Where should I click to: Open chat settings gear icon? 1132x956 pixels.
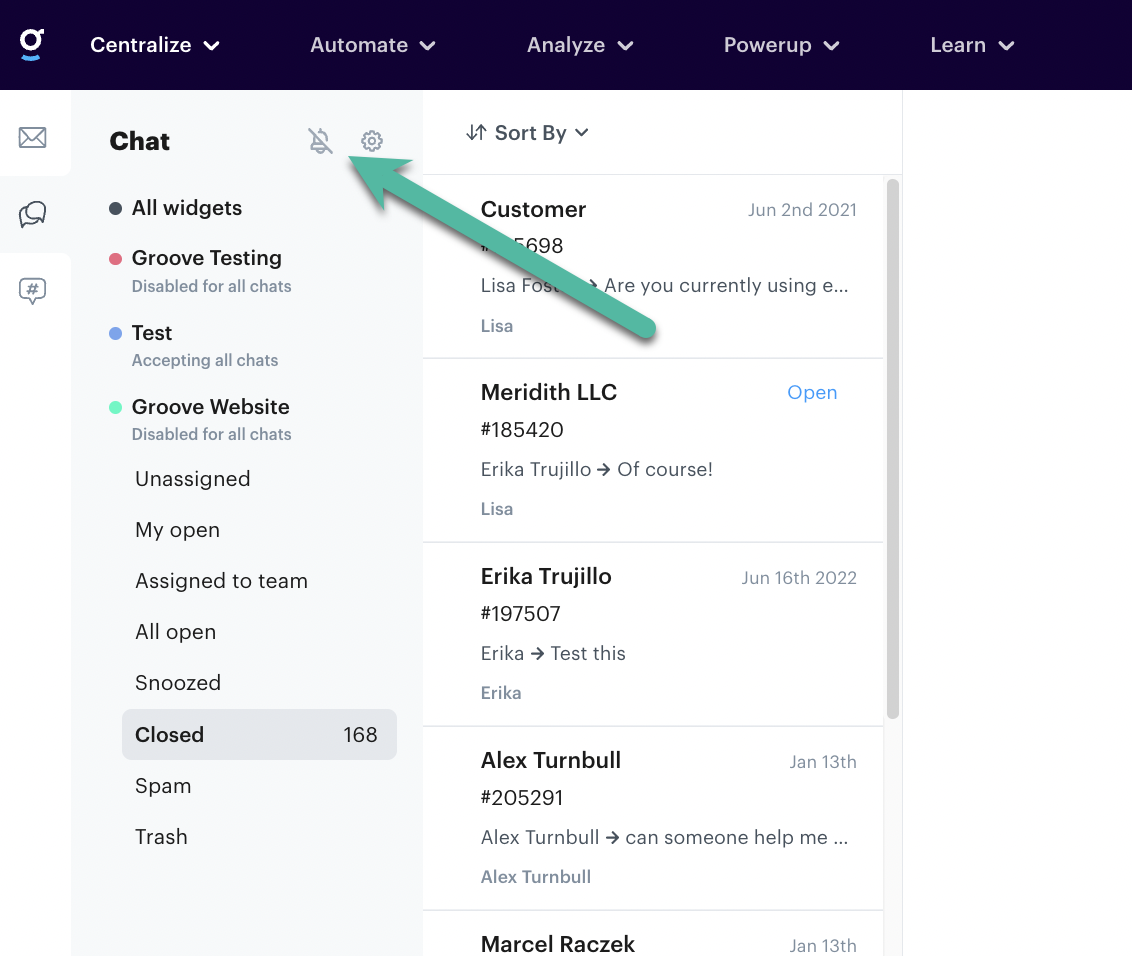[372, 141]
